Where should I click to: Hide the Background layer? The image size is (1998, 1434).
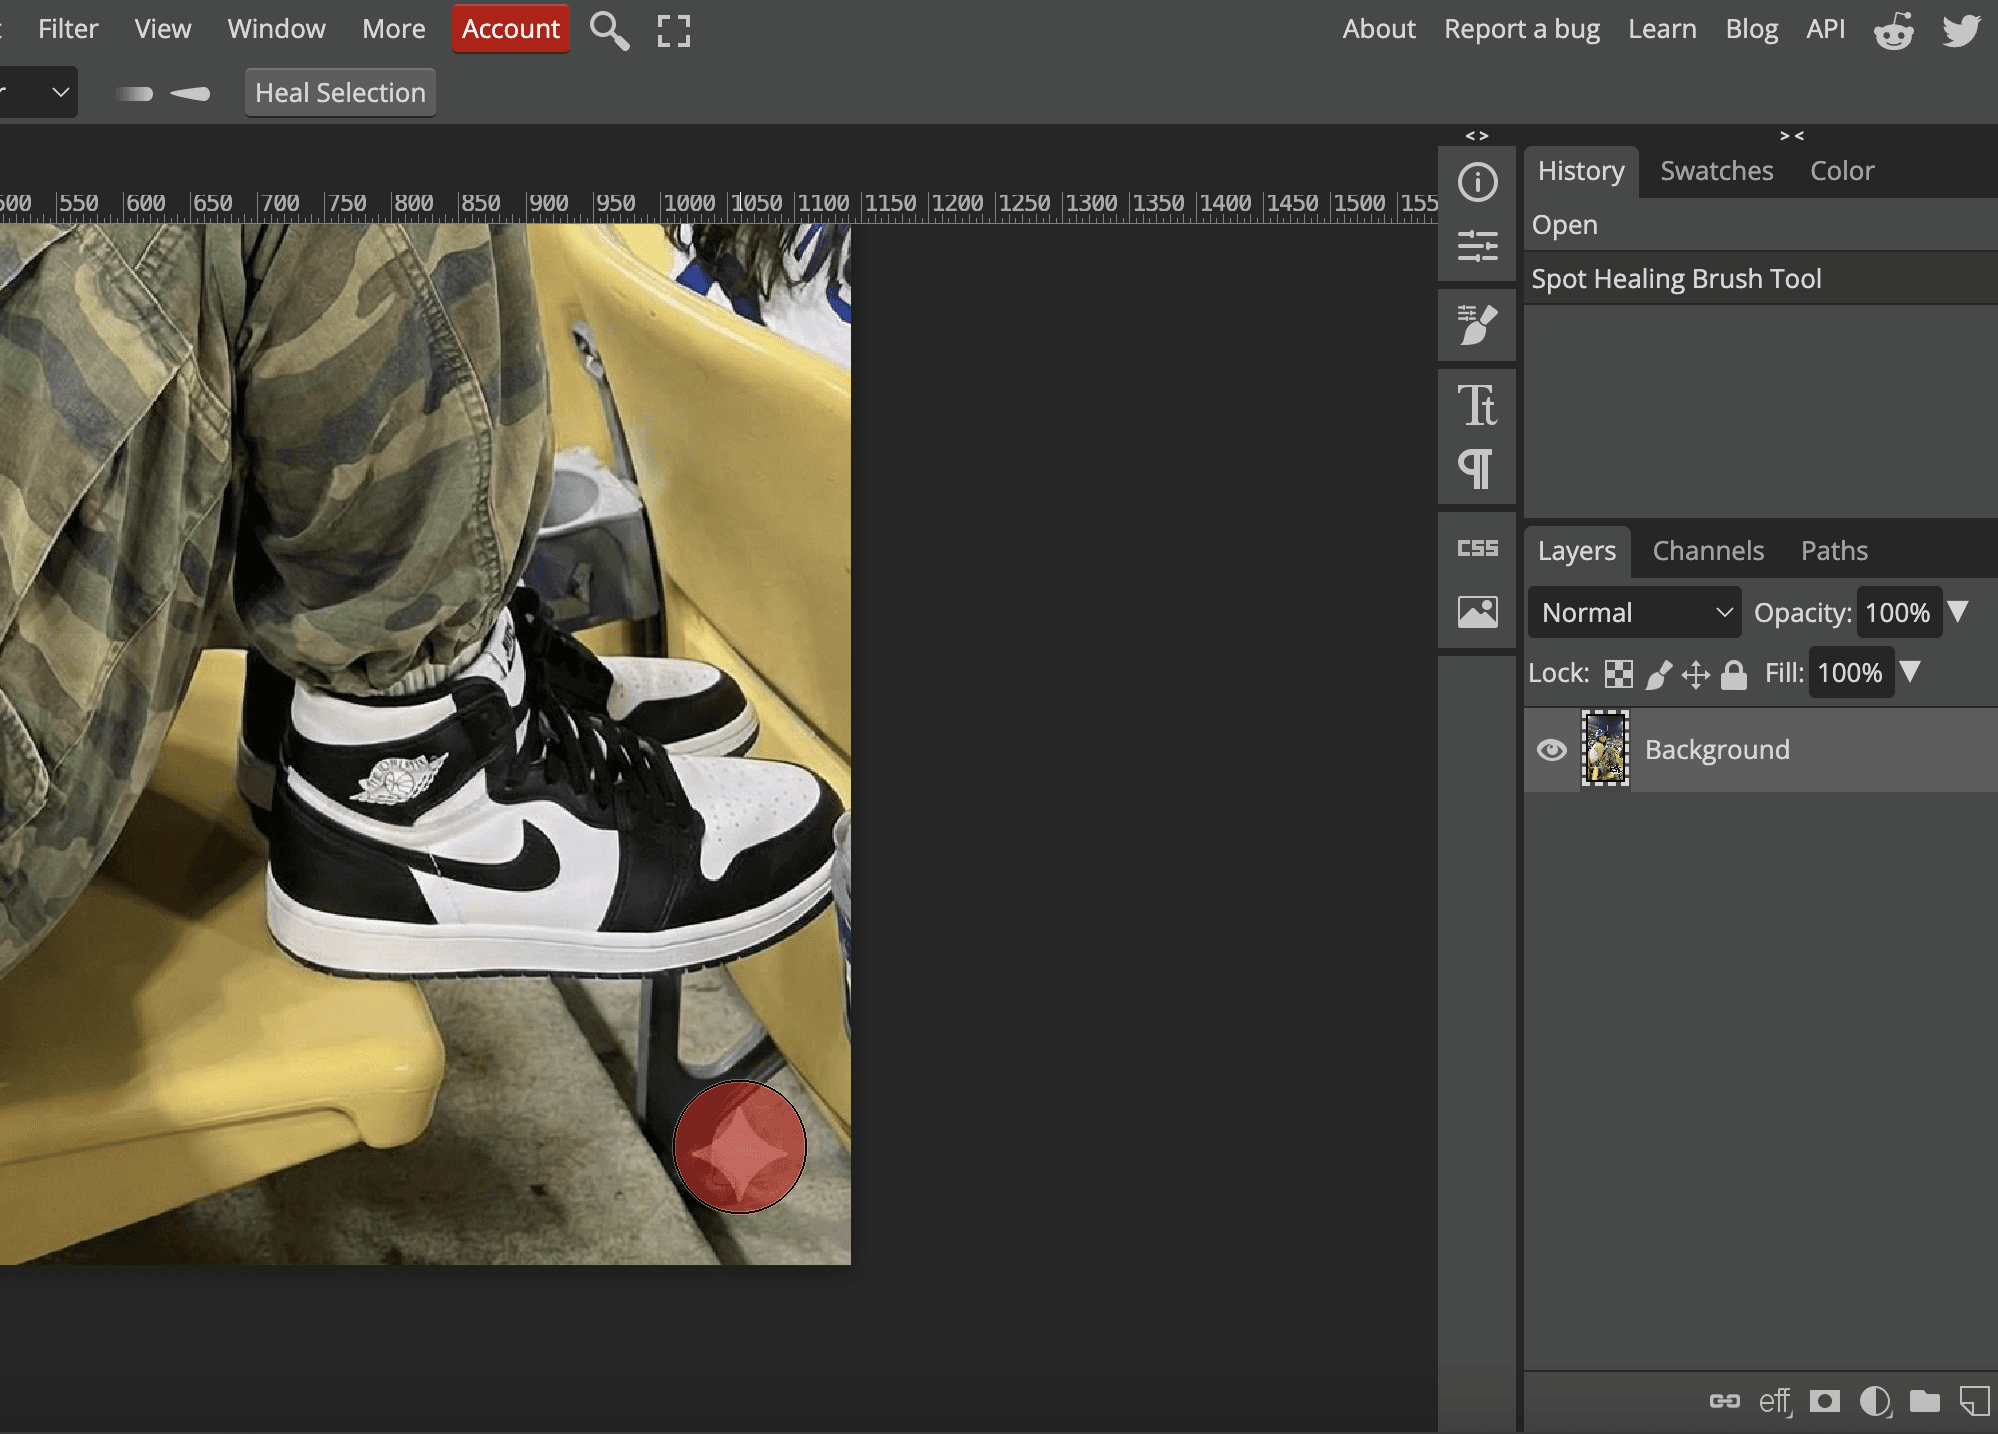pyautogui.click(x=1552, y=750)
